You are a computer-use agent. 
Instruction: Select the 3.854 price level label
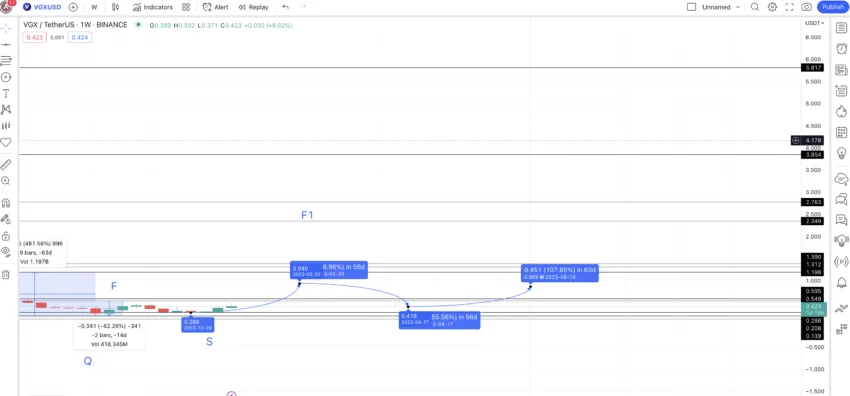click(x=814, y=155)
